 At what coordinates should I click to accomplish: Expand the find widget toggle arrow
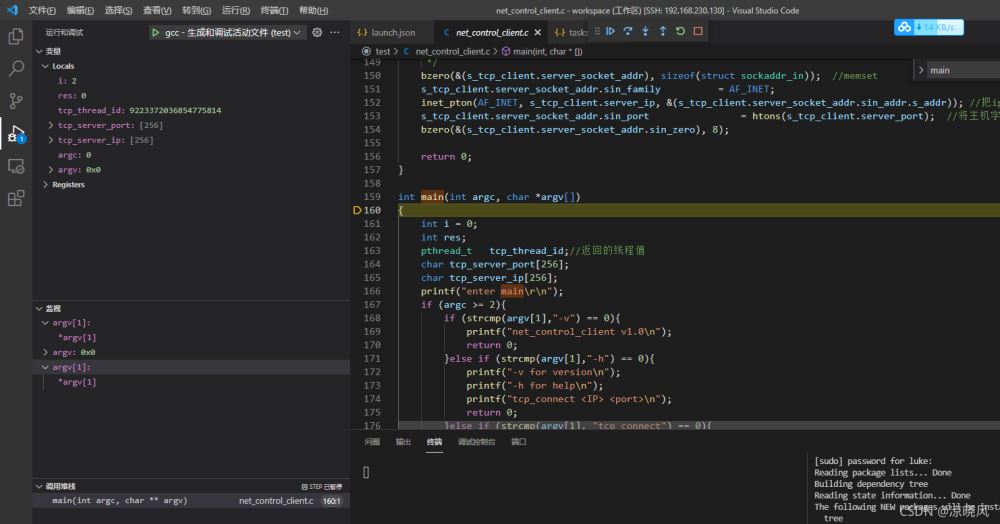(x=920, y=70)
